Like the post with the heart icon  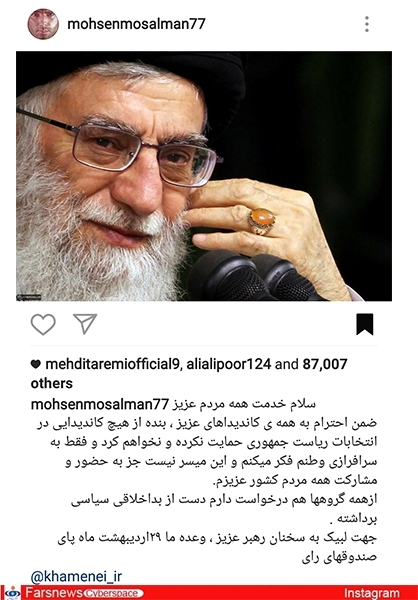click(43, 324)
